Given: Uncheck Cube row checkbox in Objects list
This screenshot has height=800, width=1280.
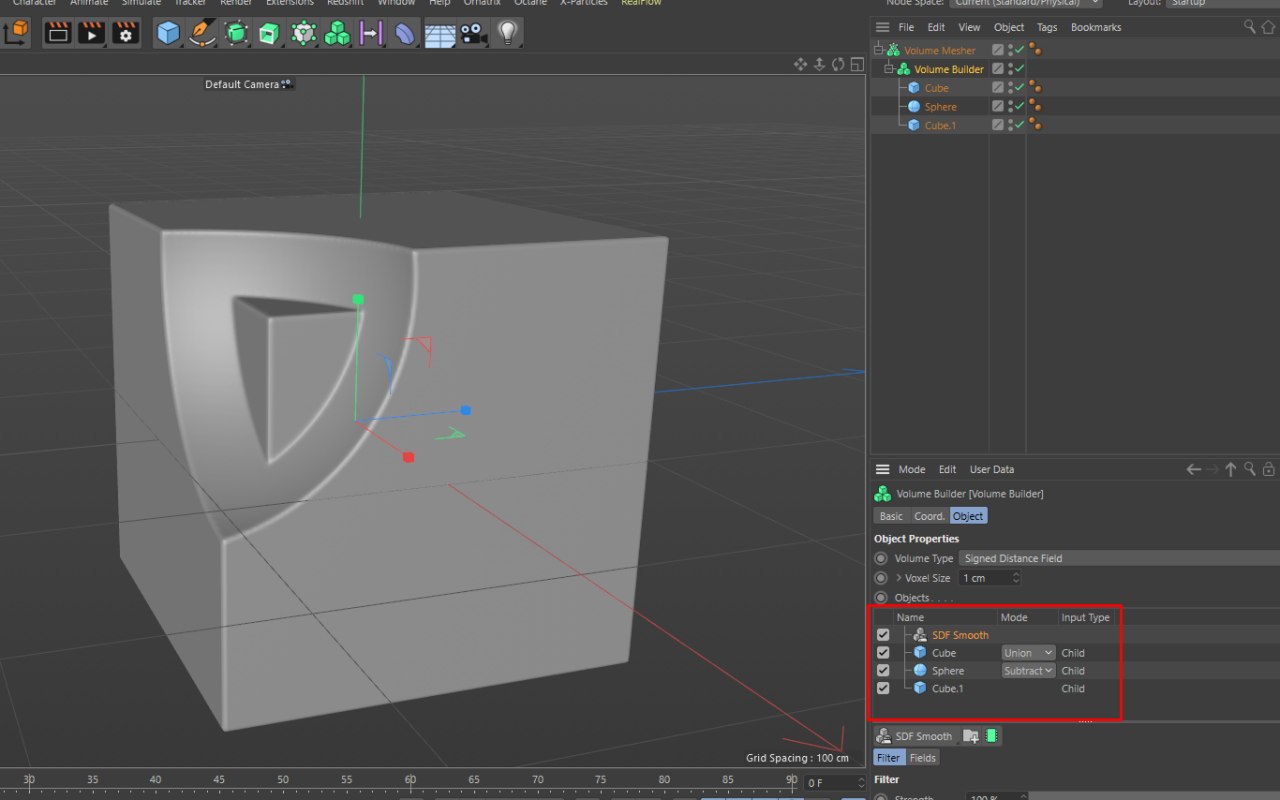Looking at the screenshot, I should pyautogui.click(x=883, y=653).
